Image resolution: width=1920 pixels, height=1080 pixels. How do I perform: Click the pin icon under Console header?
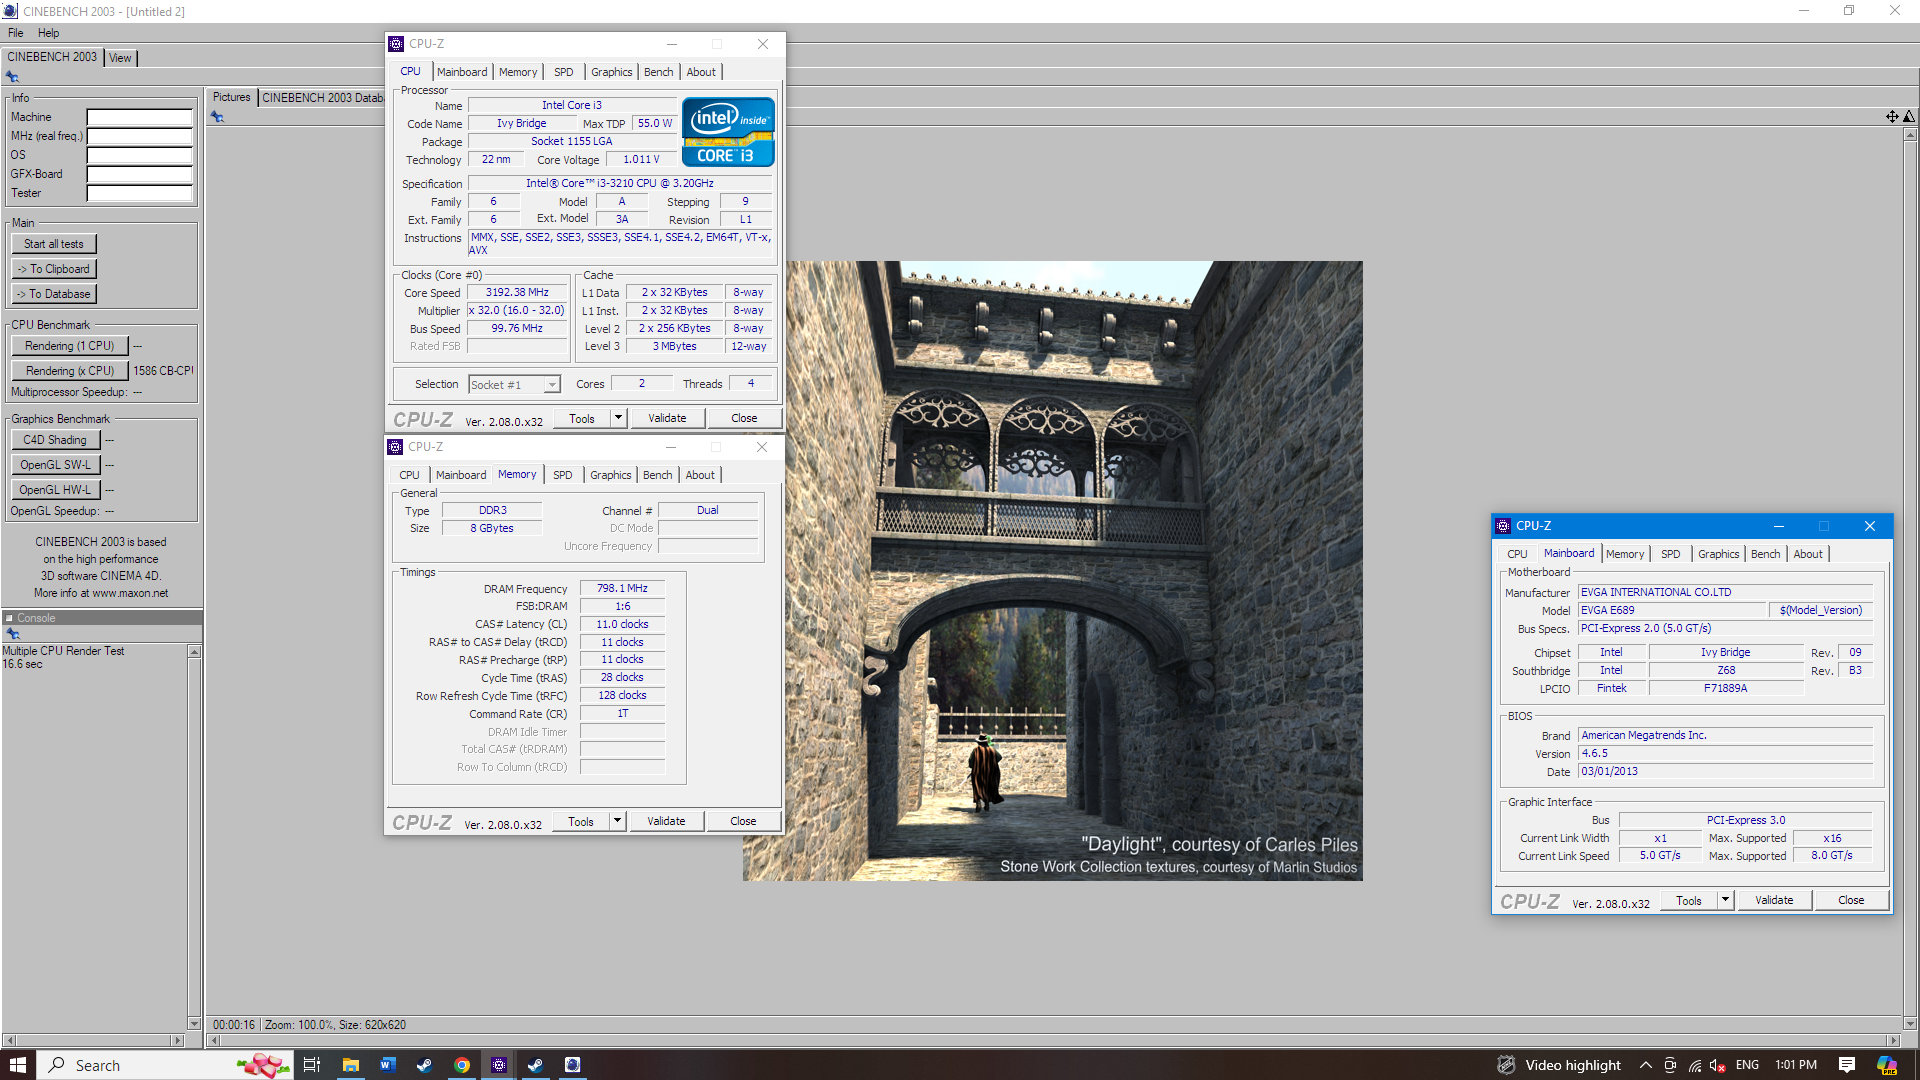click(13, 634)
